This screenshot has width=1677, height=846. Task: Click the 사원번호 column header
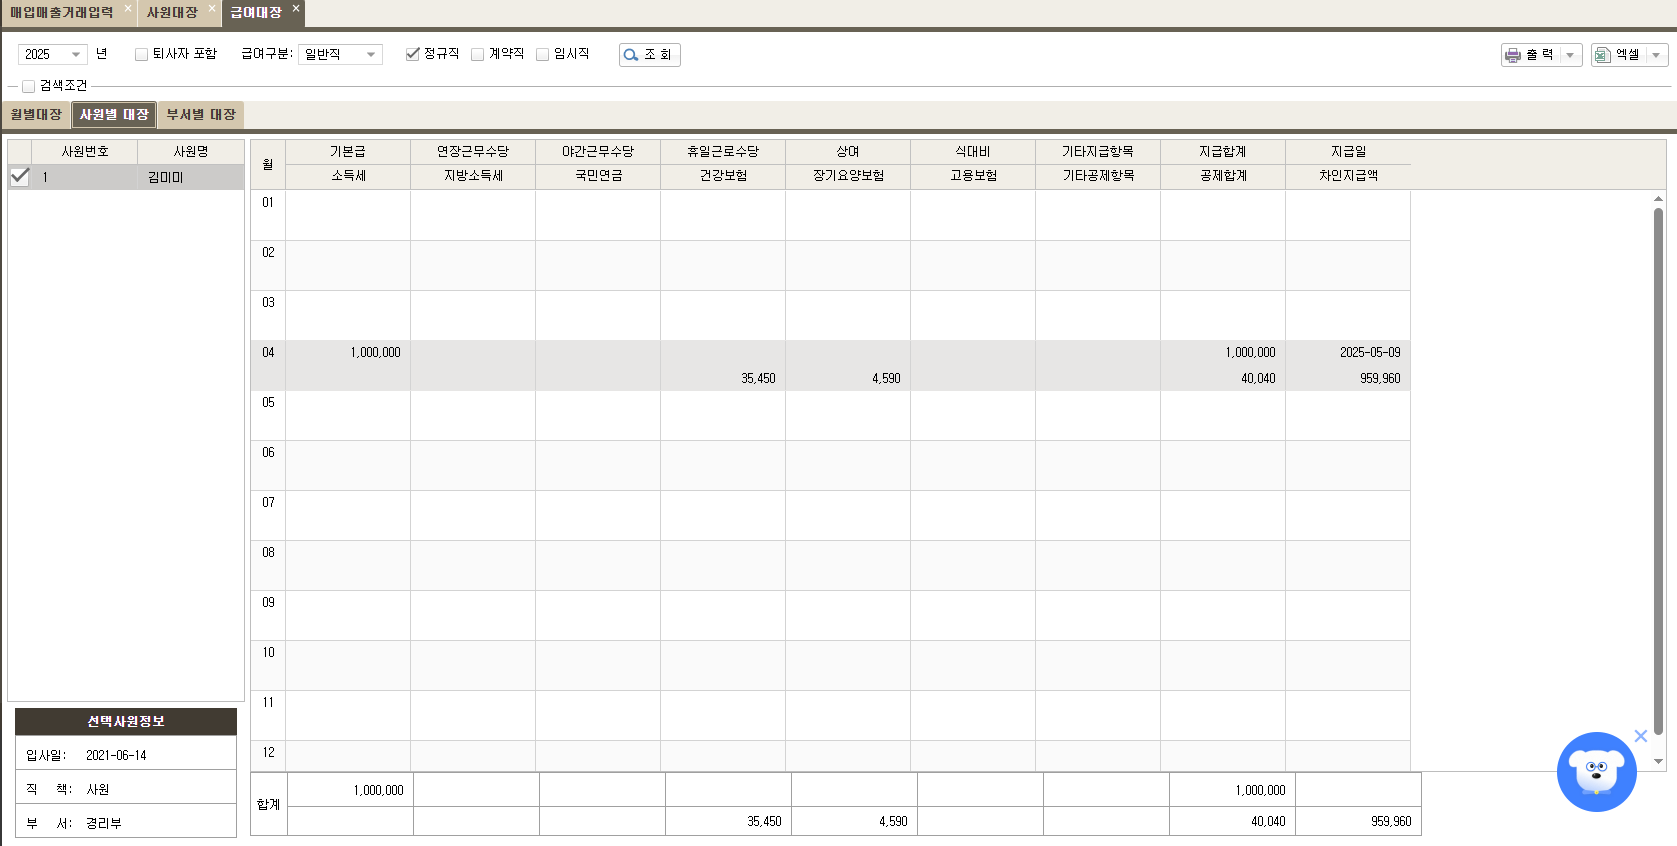click(x=85, y=152)
